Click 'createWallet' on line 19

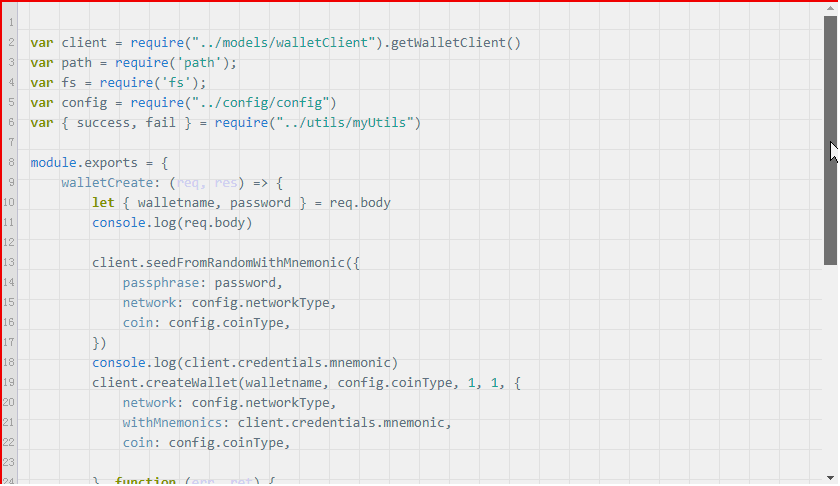192,383
